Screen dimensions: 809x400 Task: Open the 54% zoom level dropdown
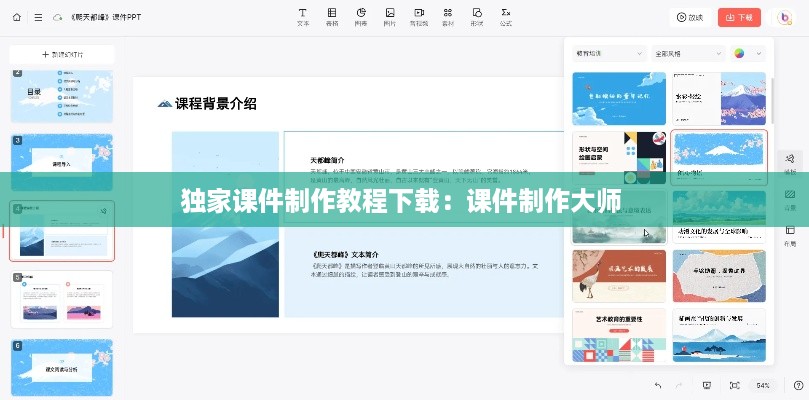tap(763, 385)
